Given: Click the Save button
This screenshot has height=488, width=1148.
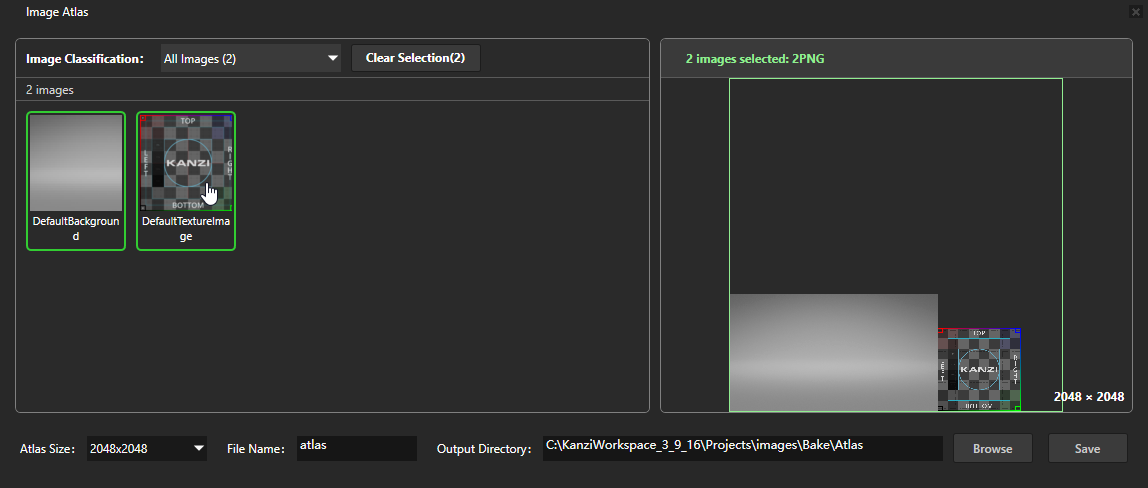Looking at the screenshot, I should pyautogui.click(x=1087, y=448).
